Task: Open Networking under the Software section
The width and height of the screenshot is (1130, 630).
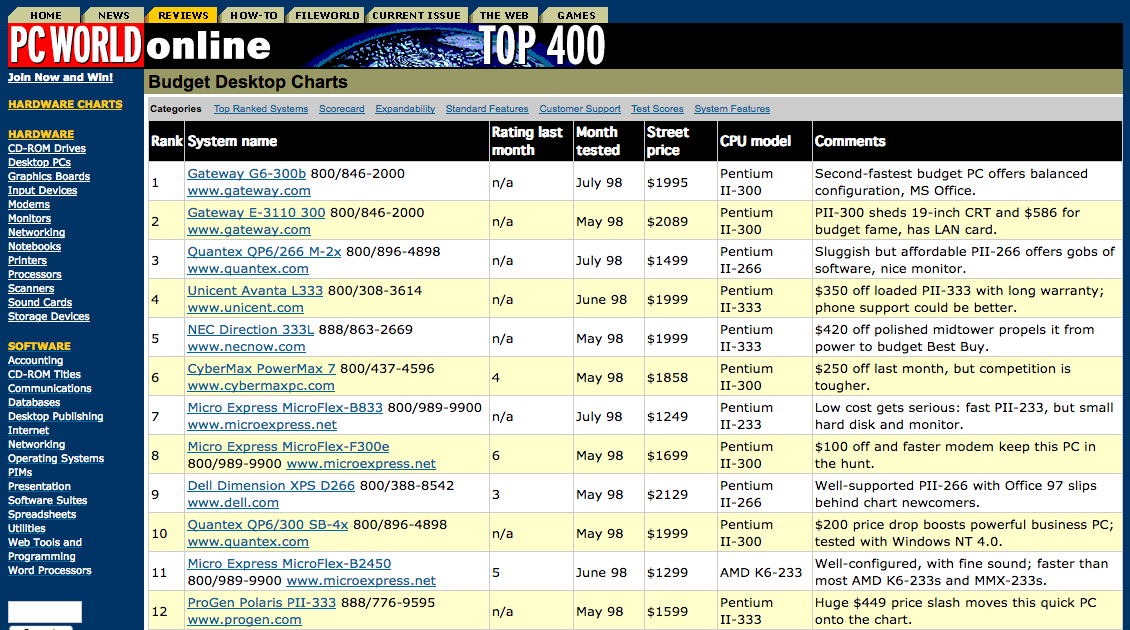Action: click(37, 445)
